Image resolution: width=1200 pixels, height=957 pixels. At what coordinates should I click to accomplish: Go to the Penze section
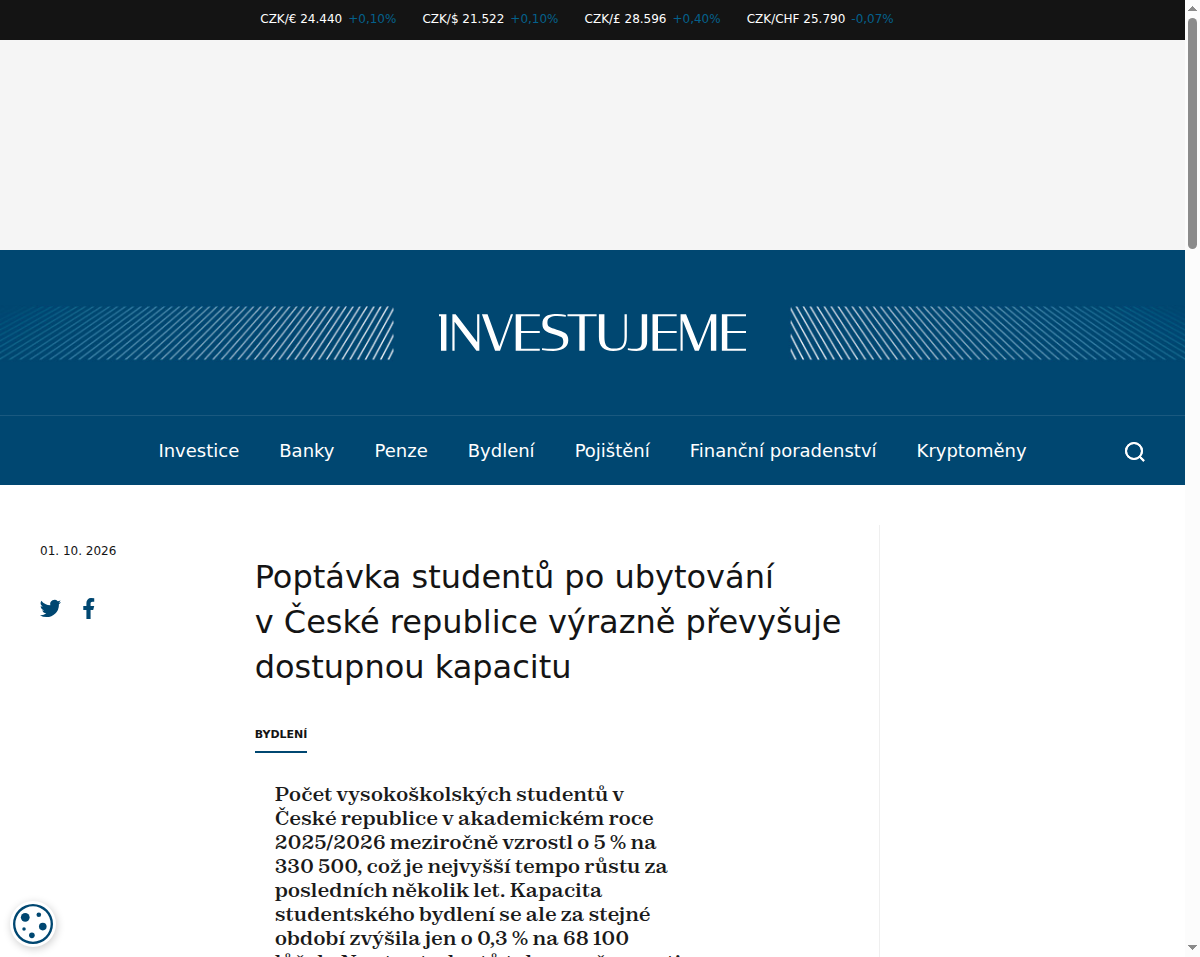(401, 451)
